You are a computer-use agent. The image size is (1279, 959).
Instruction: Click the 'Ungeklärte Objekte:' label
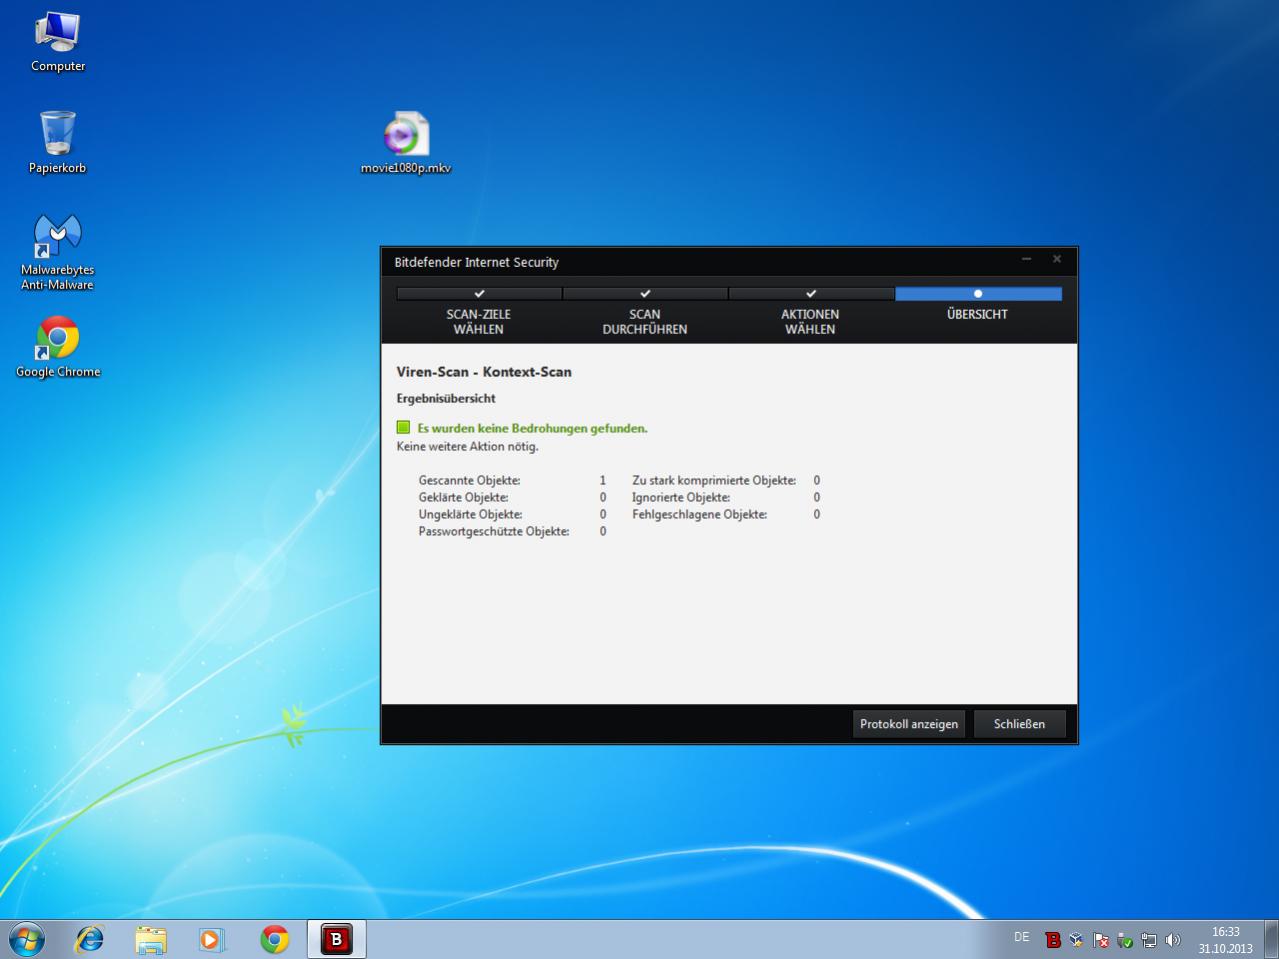[x=470, y=514]
